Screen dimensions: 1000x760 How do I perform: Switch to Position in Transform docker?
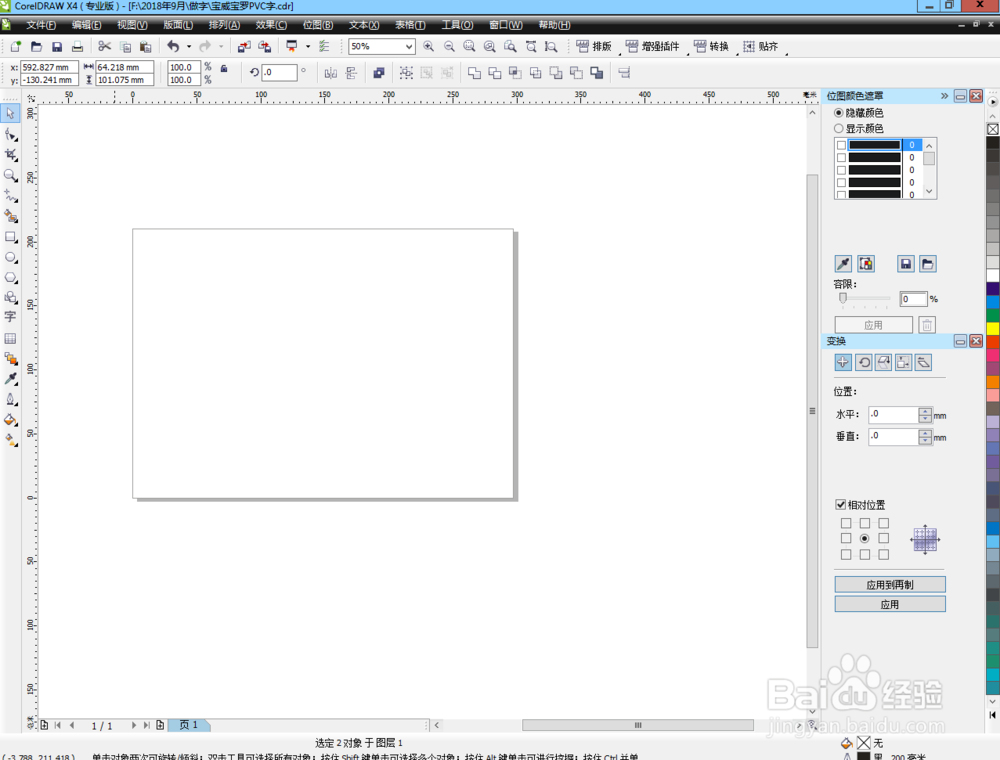click(x=843, y=362)
